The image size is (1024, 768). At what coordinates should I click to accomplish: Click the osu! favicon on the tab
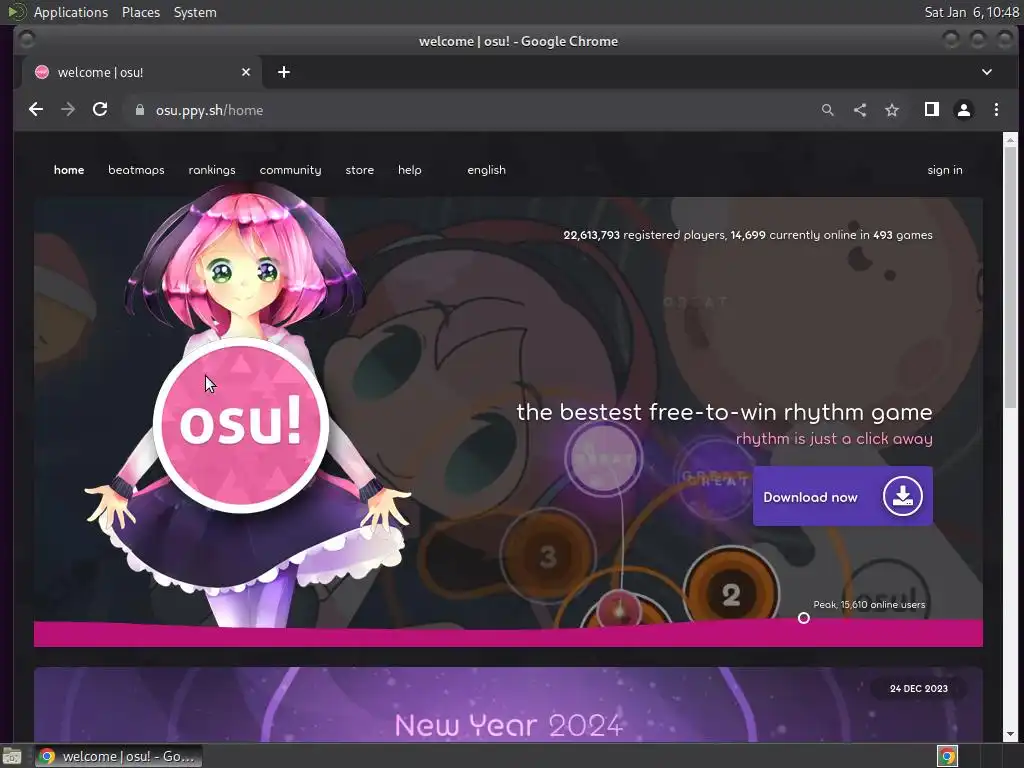click(x=42, y=72)
